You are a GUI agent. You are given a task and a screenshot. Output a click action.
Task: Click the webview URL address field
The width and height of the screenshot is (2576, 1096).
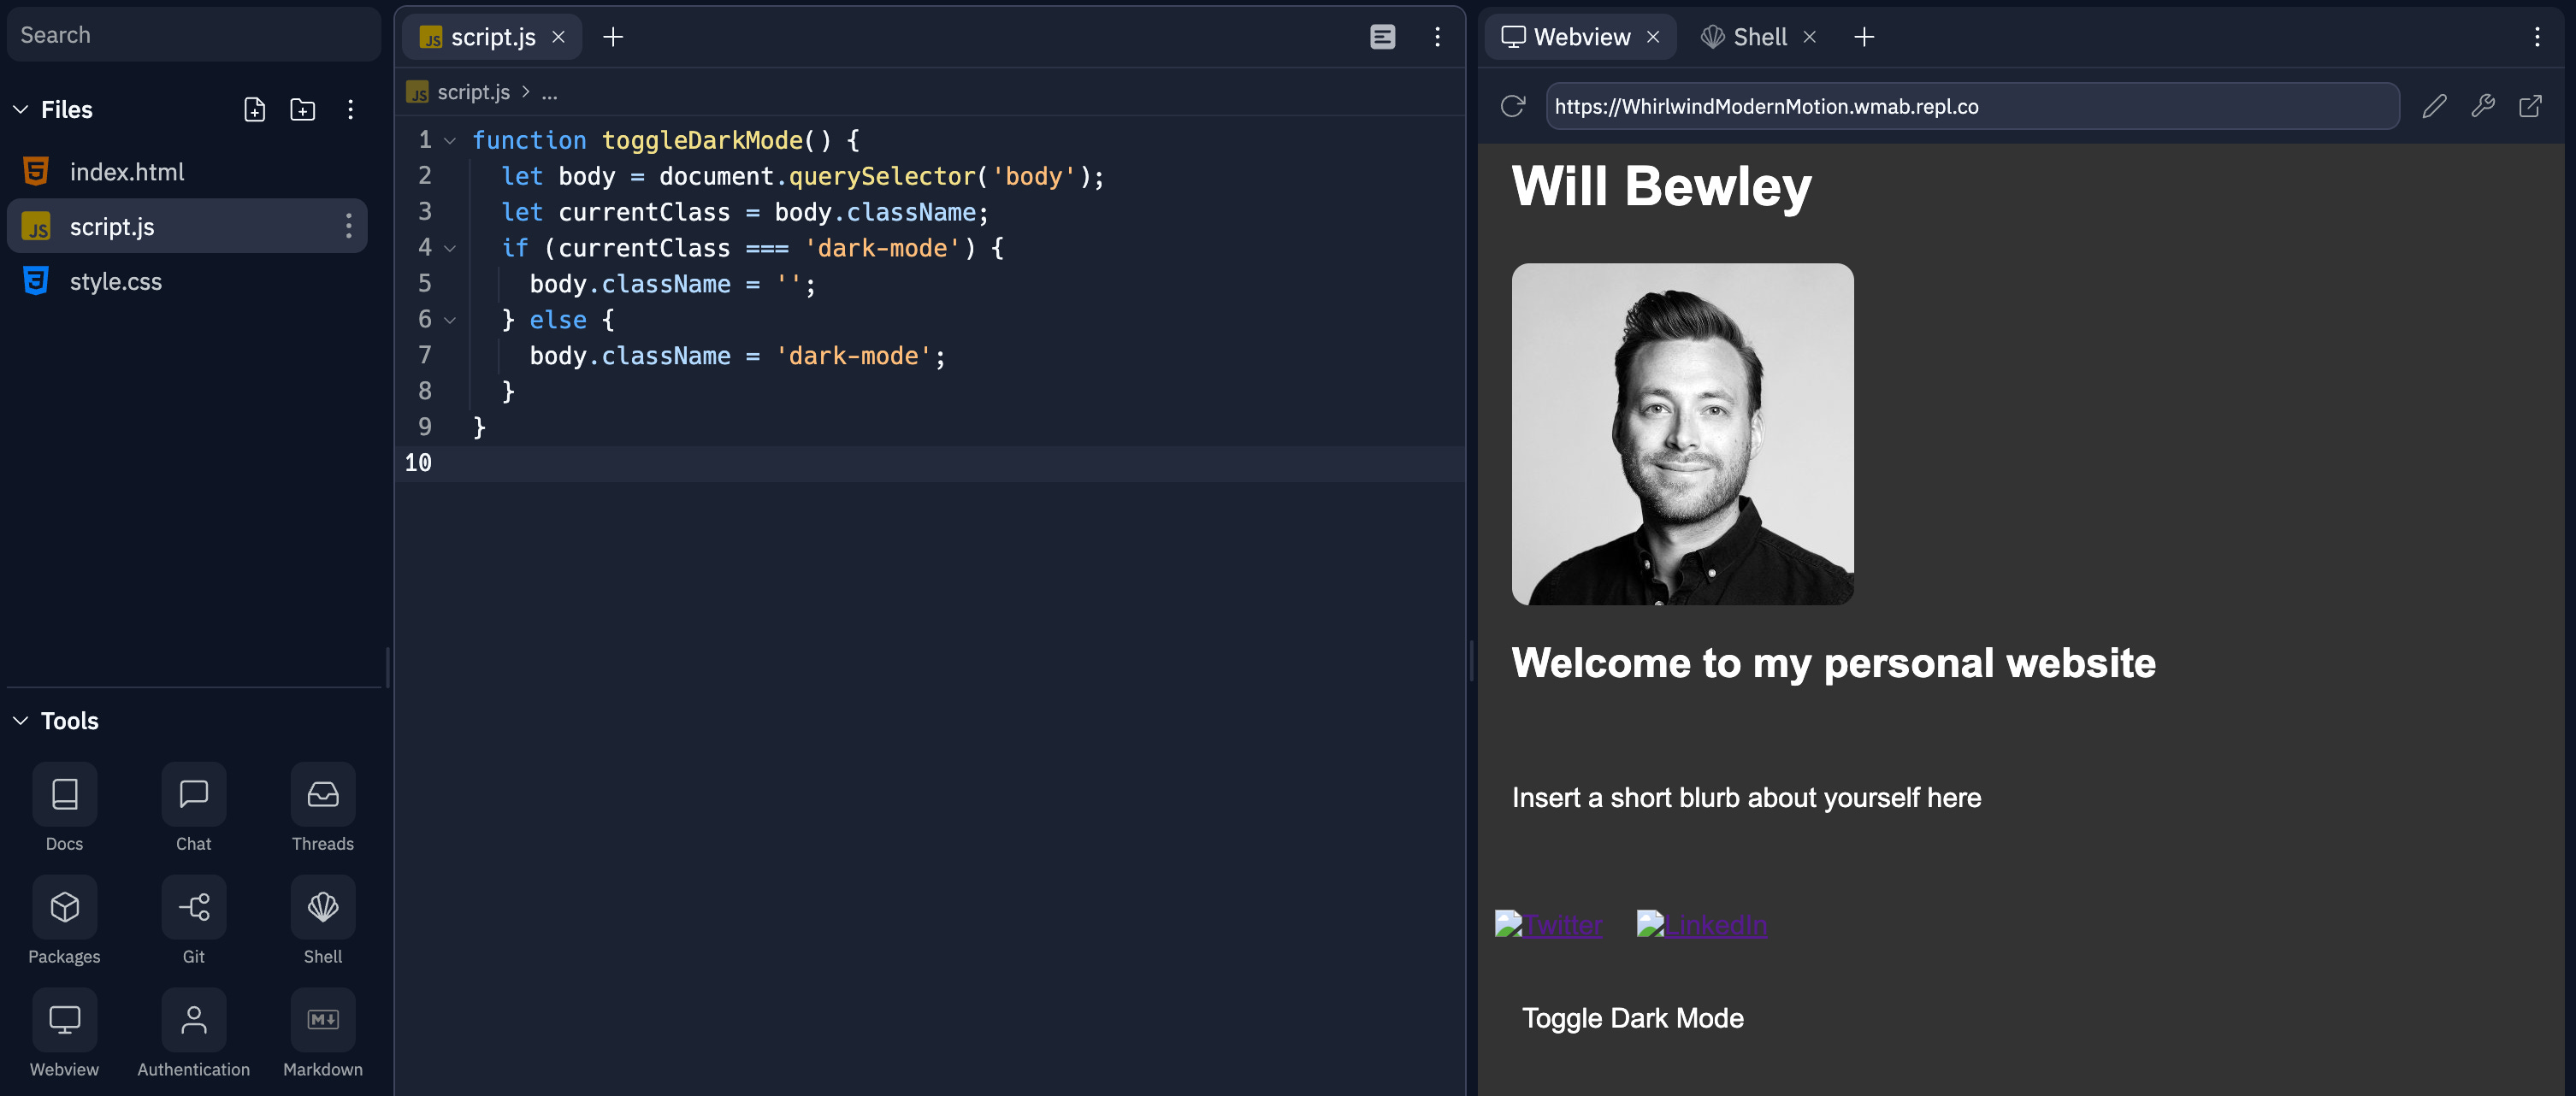click(x=1972, y=106)
